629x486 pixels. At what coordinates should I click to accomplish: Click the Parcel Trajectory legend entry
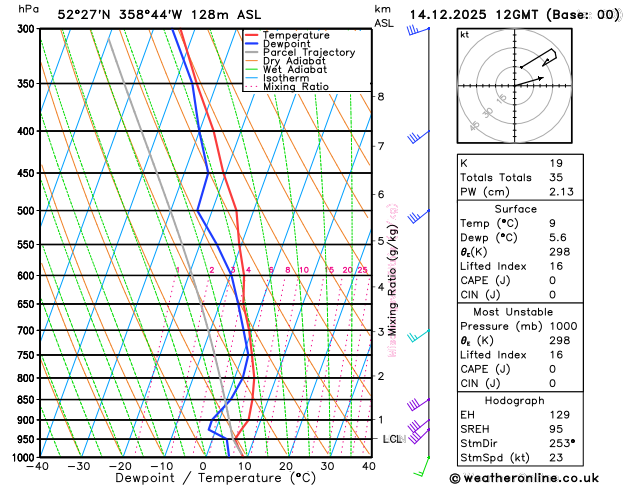point(300,53)
